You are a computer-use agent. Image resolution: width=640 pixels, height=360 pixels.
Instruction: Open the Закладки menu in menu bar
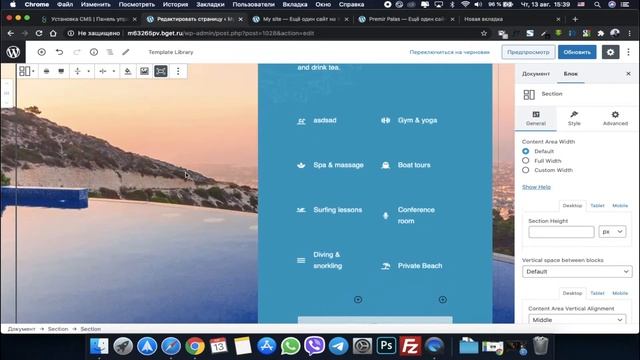pos(210,4)
